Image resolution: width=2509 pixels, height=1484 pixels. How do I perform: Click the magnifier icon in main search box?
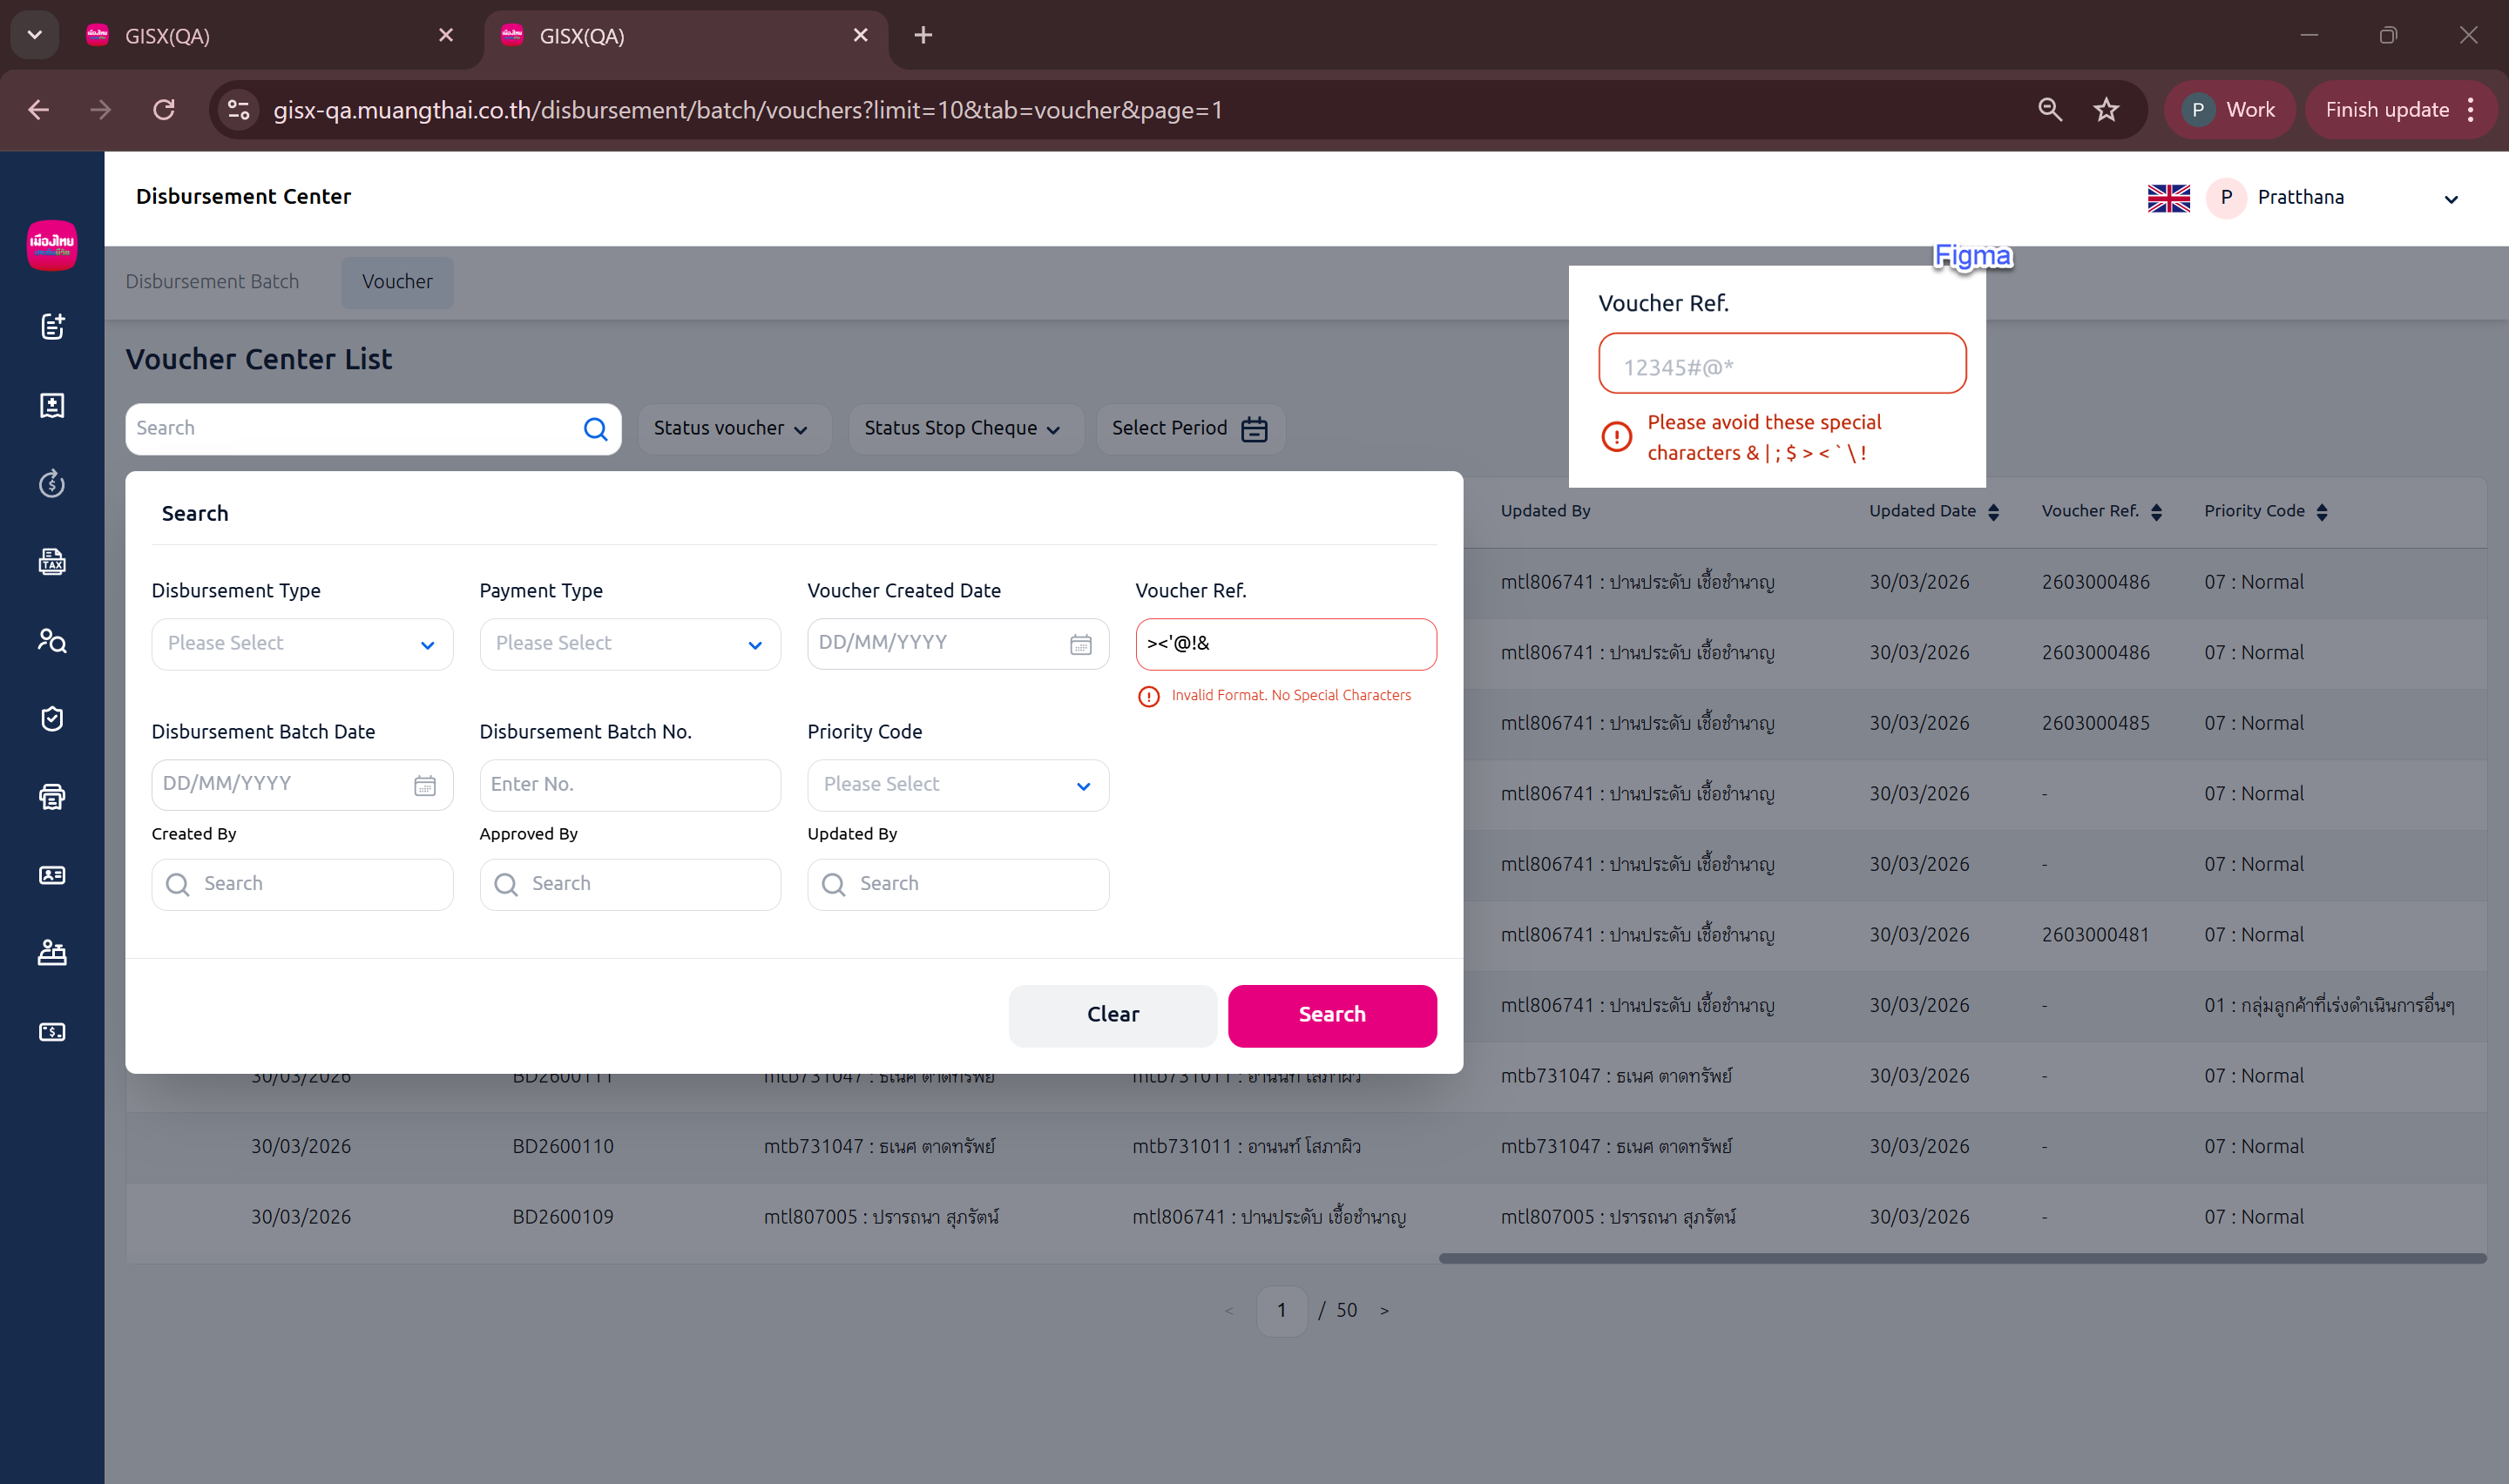[595, 429]
